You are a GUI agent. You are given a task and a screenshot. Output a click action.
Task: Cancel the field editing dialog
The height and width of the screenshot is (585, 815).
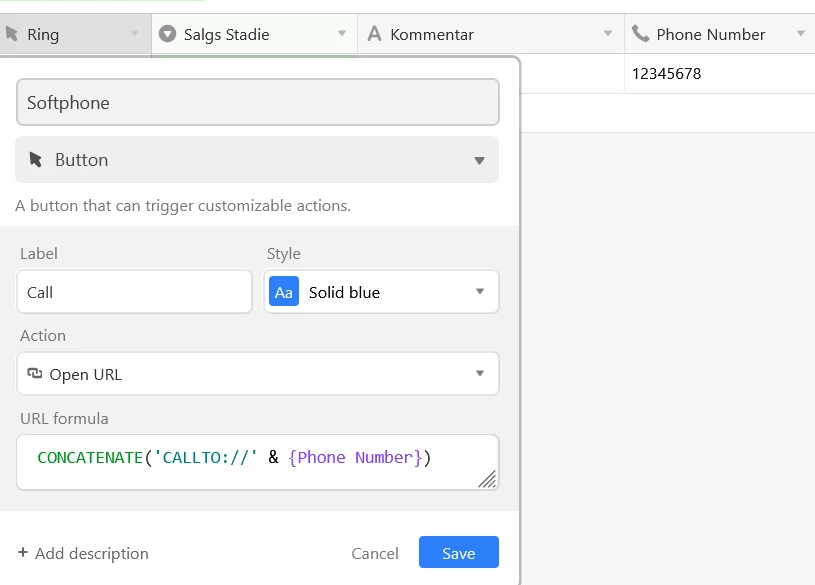click(x=375, y=553)
